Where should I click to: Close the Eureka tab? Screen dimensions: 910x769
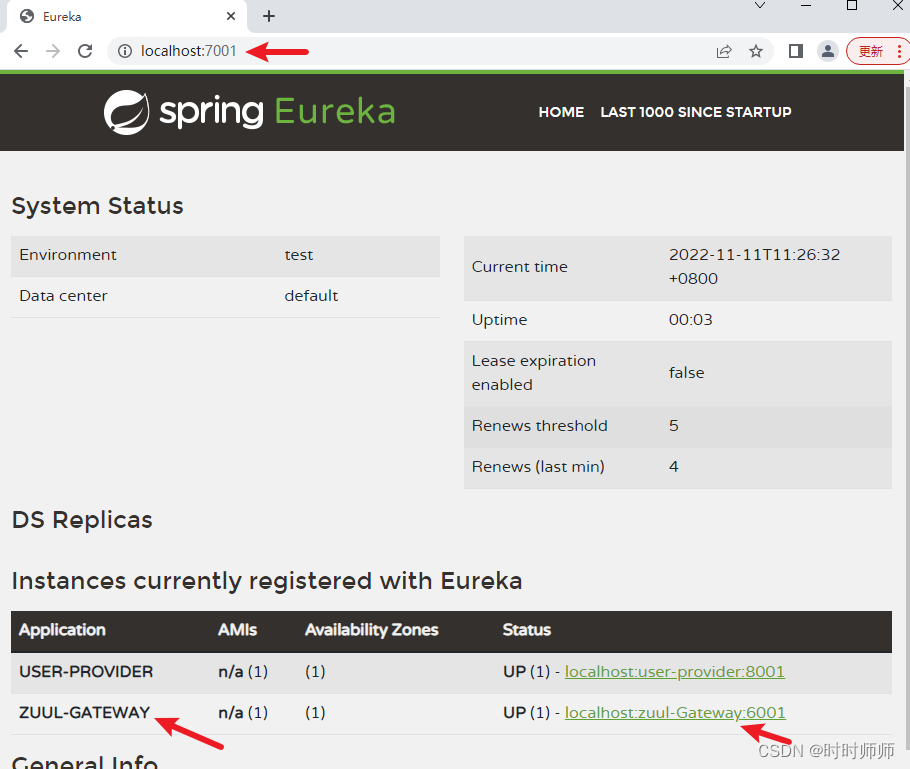click(231, 16)
